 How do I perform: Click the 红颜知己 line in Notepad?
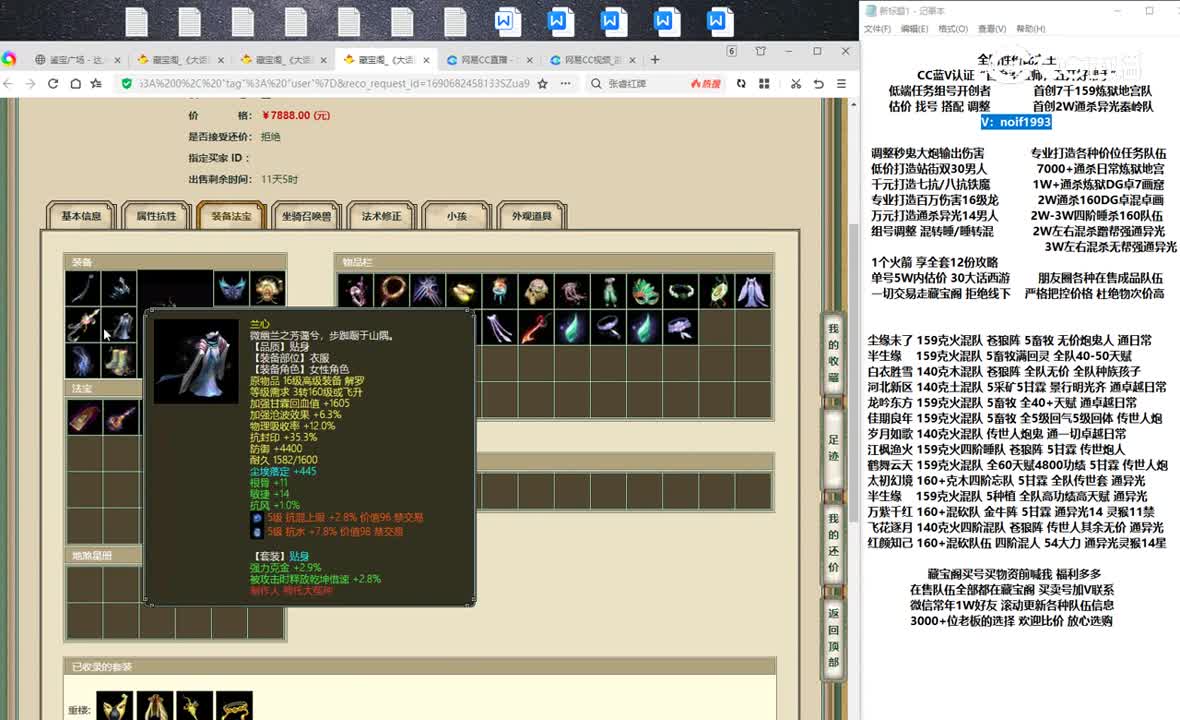[1017, 542]
